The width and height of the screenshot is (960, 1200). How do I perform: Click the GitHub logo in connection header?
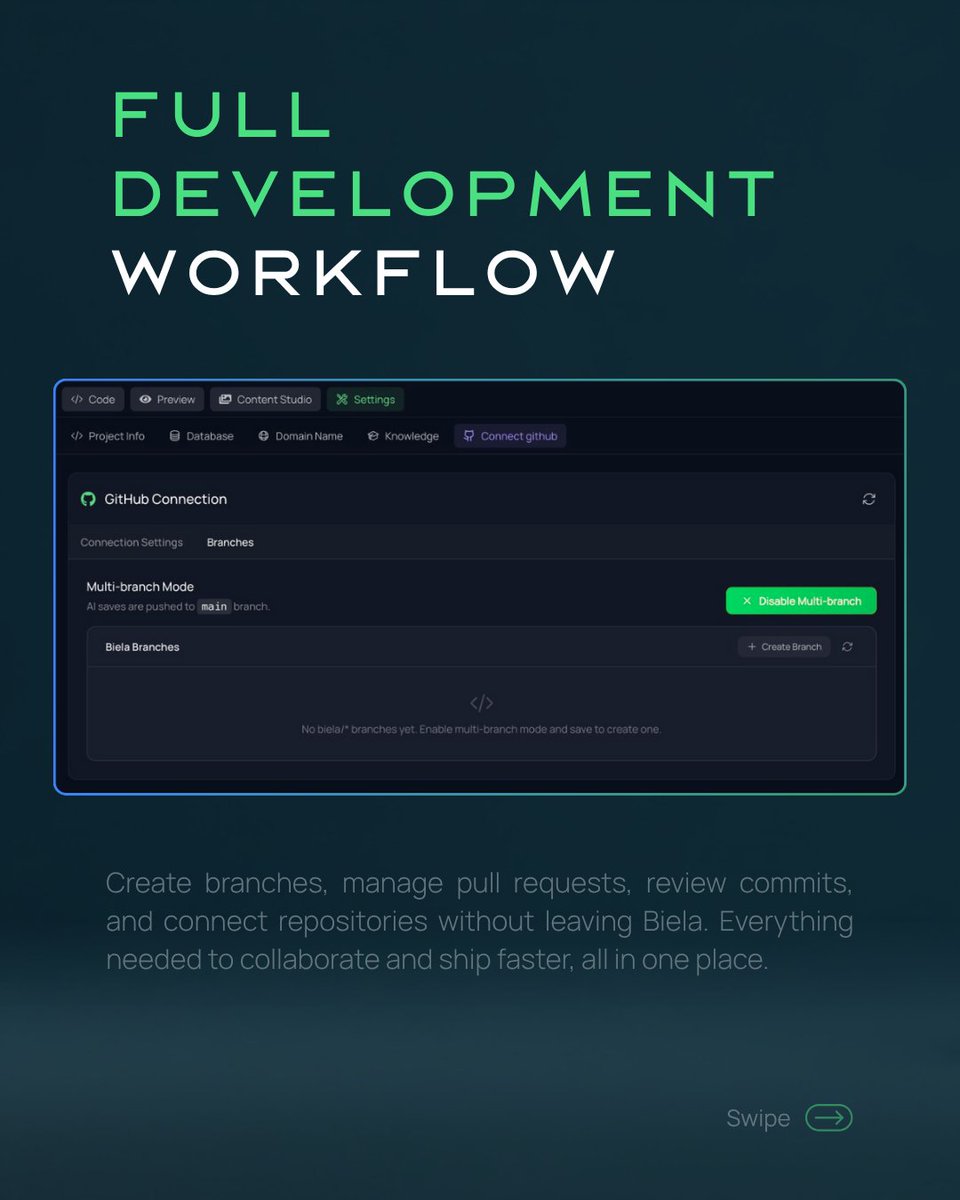[88, 499]
